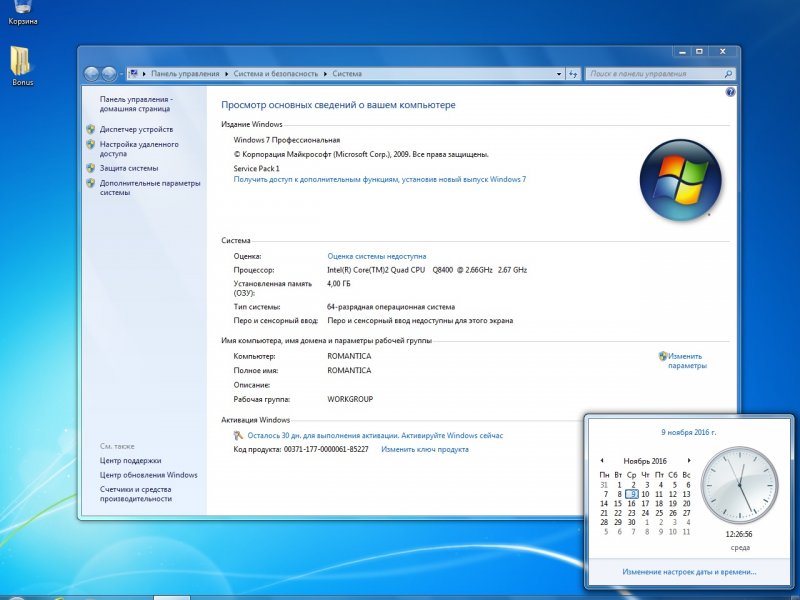The image size is (800, 600).
Task: Click the Активируйте Windows сейчас activation link
Action: [452, 436]
